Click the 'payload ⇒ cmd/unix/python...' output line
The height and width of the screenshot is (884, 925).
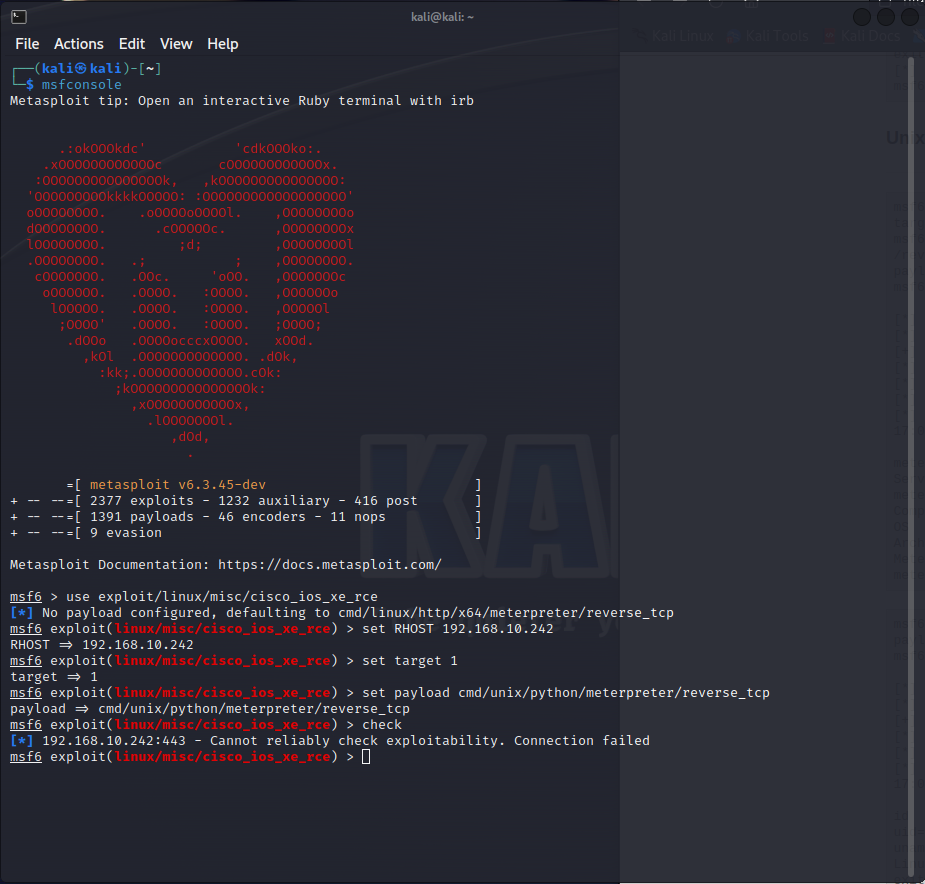(x=209, y=708)
